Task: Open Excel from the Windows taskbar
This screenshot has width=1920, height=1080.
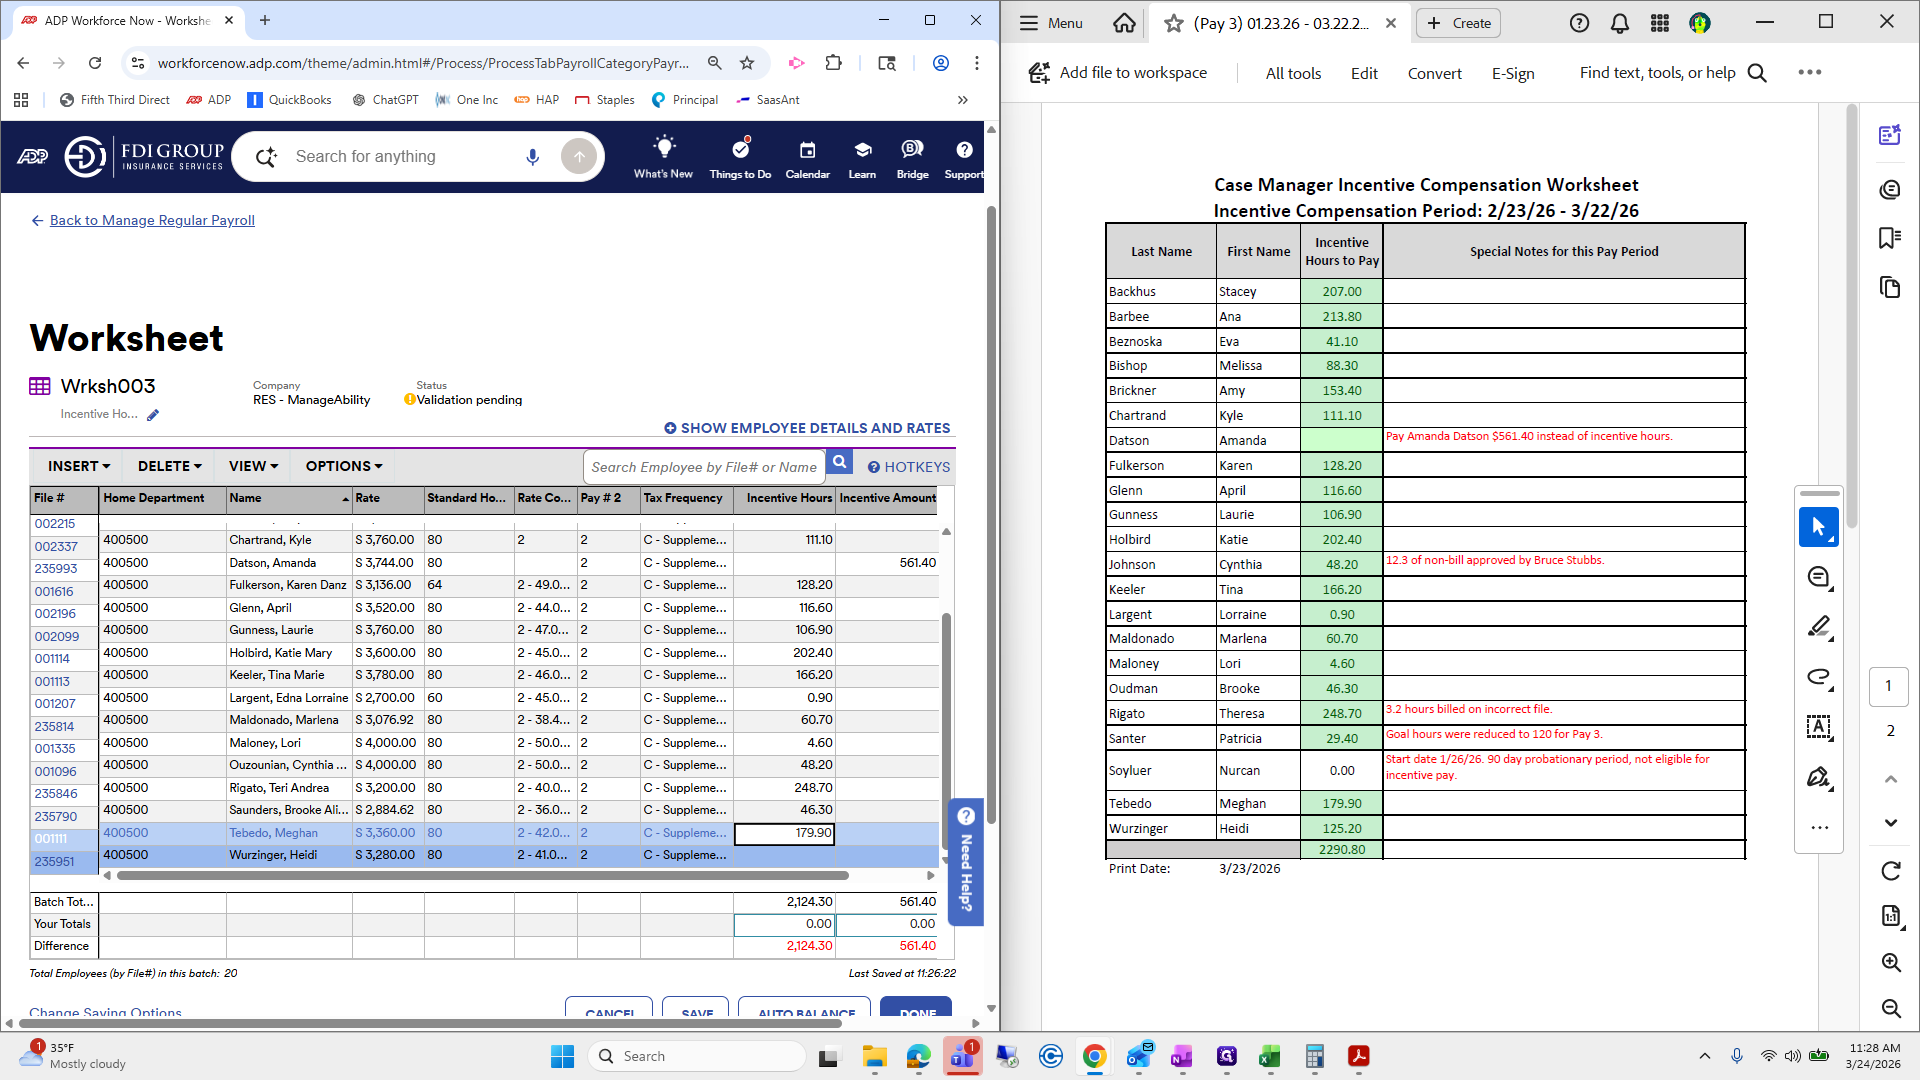Action: [1269, 1057]
